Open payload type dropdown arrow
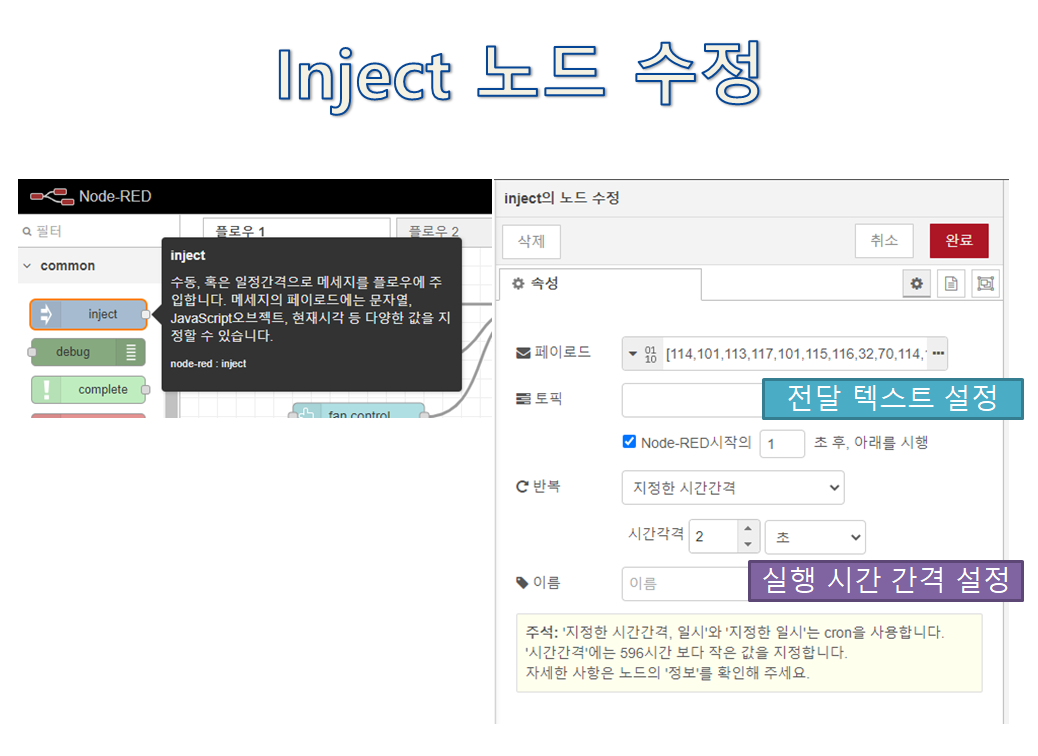1038x756 pixels. pos(633,354)
